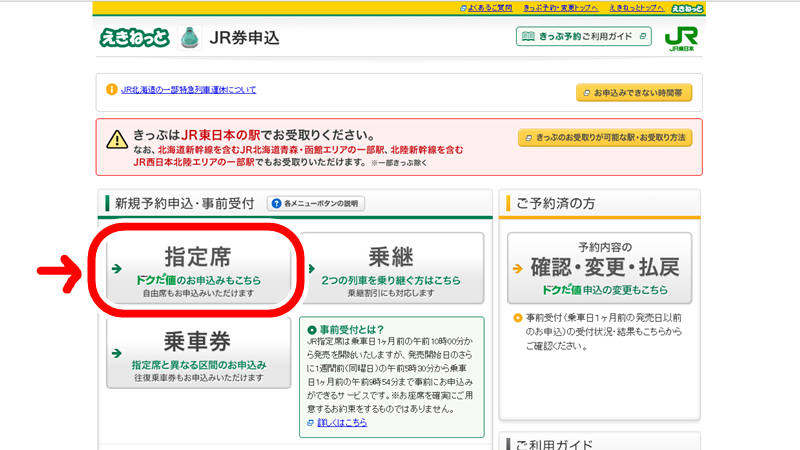Image resolution: width=800 pixels, height=450 pixels.
Task: Open the 詳しくはこちら link
Action: click(342, 422)
